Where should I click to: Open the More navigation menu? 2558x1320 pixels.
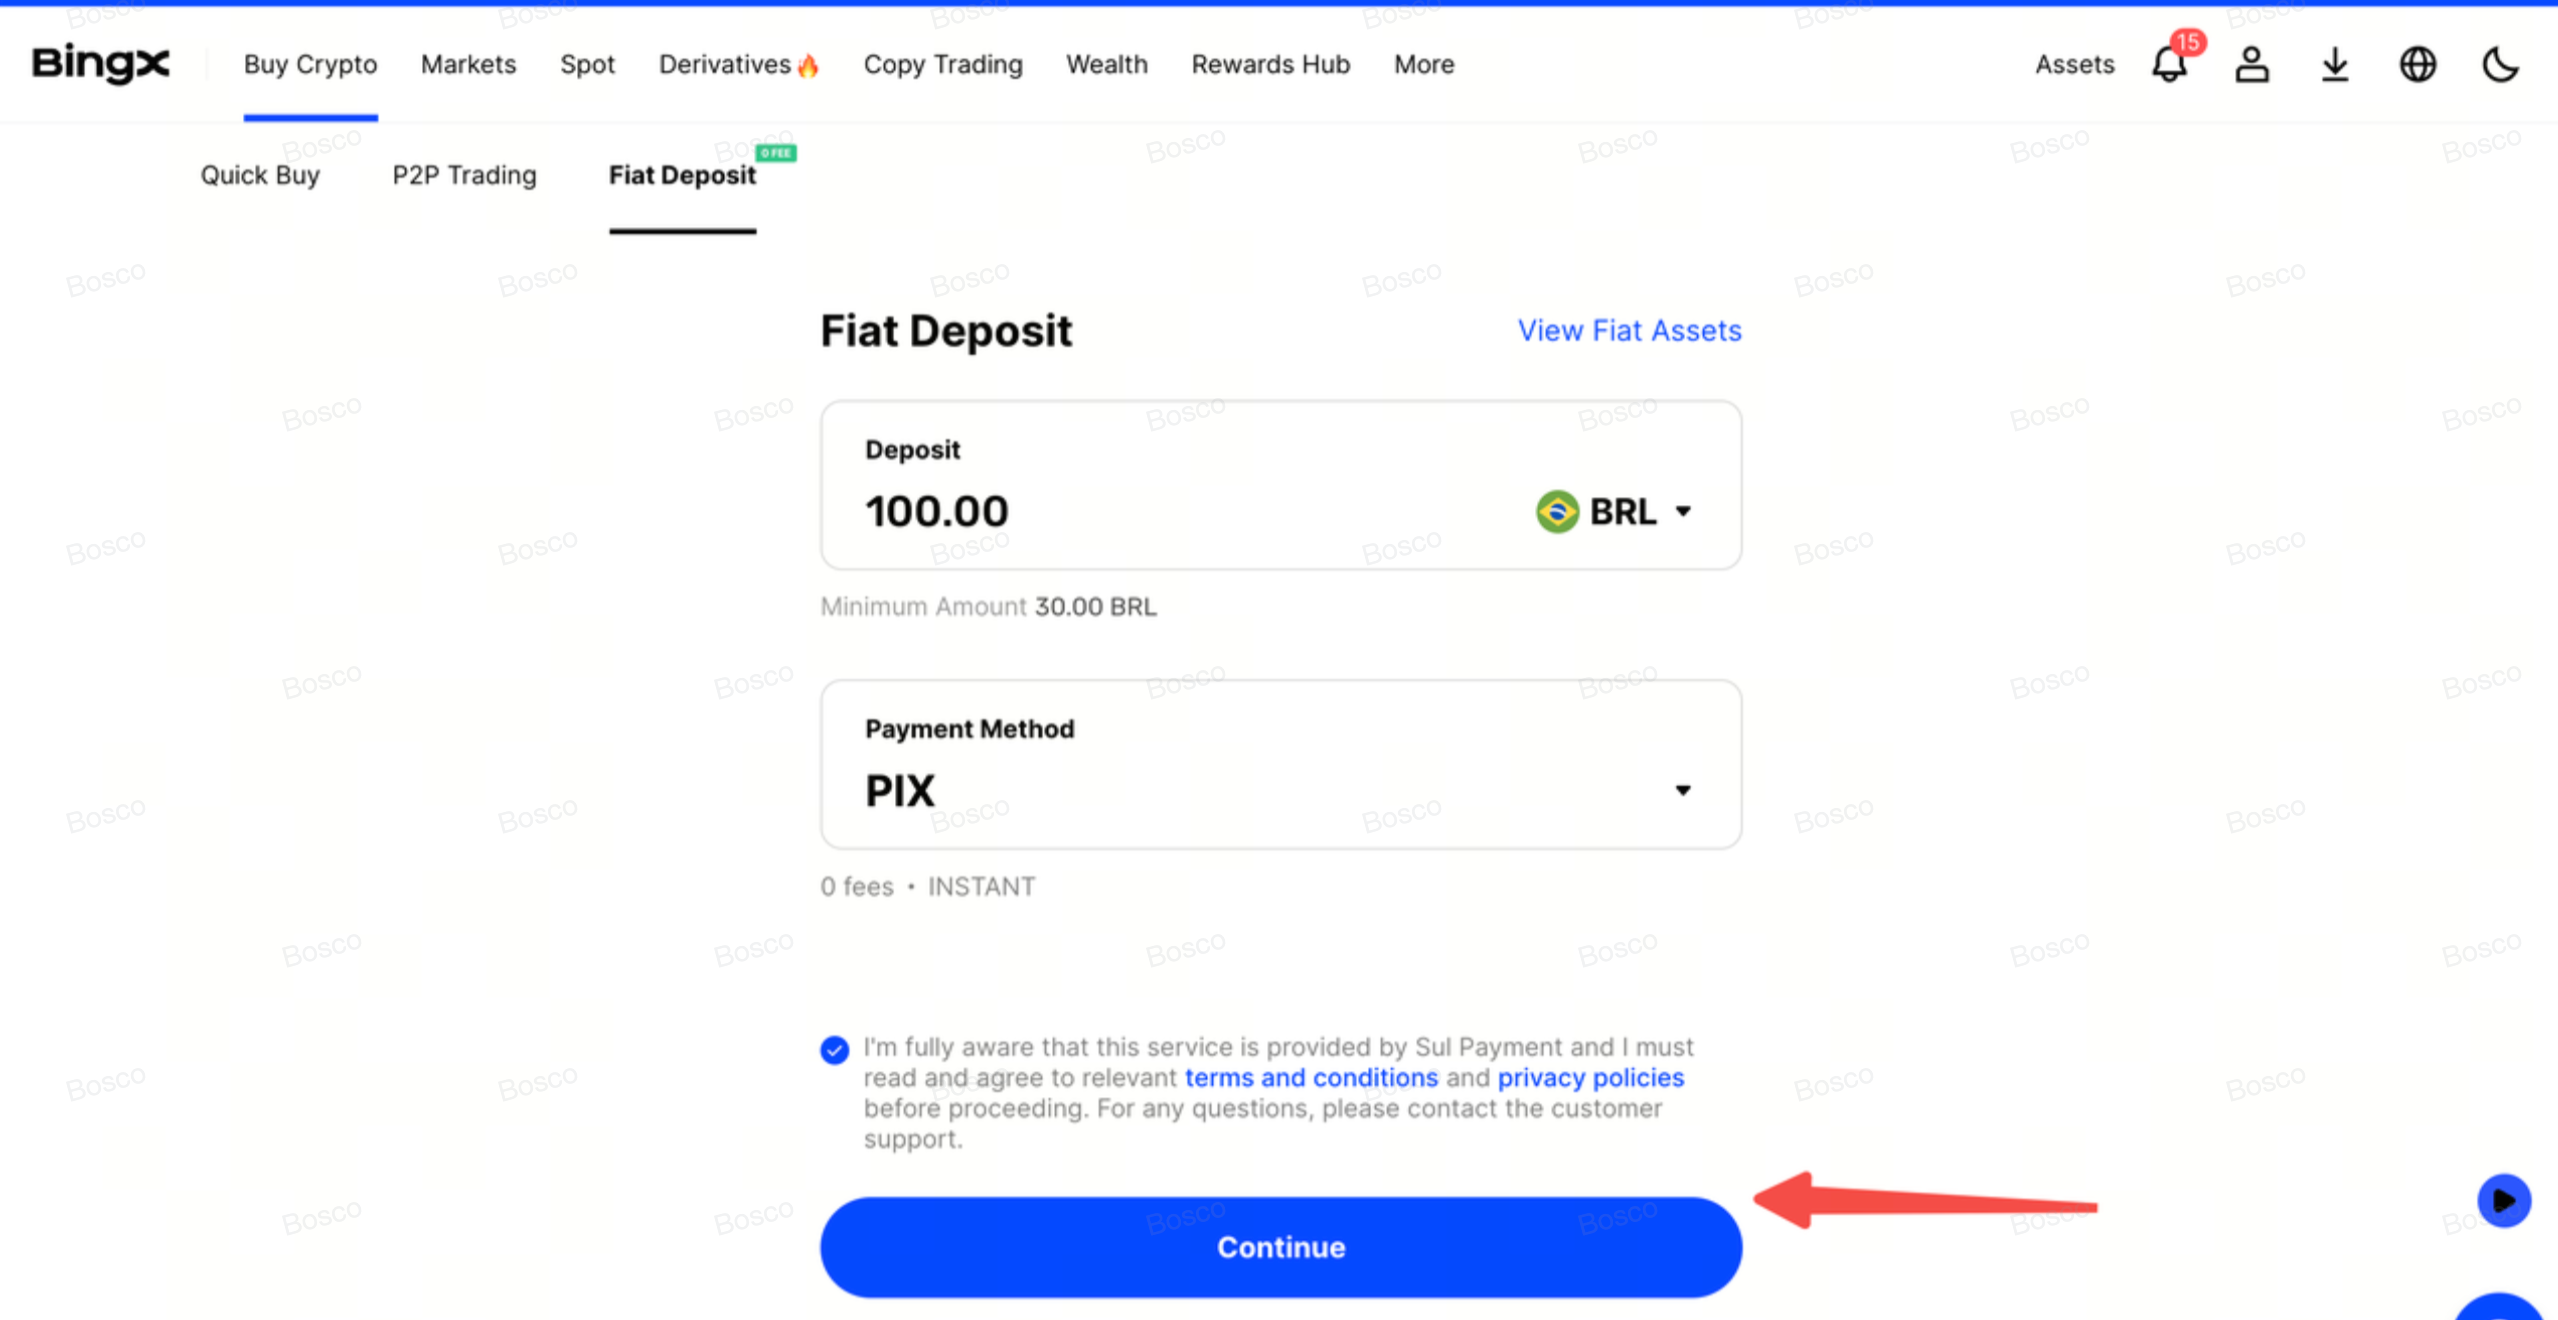coord(1424,65)
